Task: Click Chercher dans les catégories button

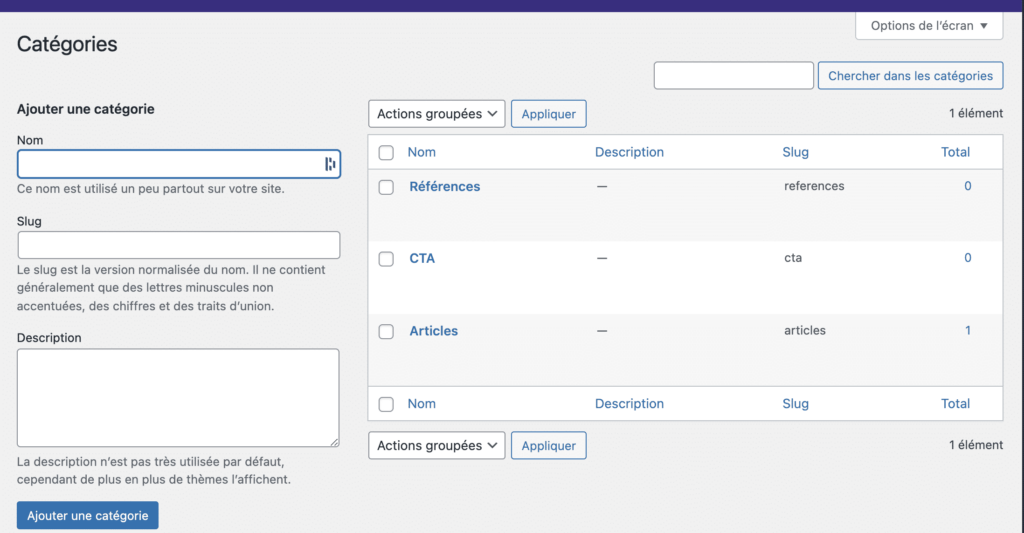Action: pos(910,76)
